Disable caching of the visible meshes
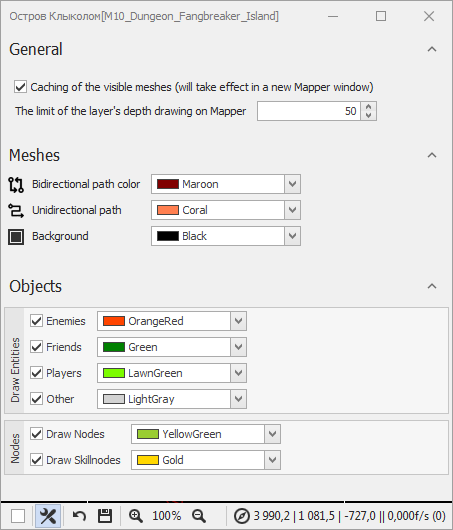The height and width of the screenshot is (530, 453). coord(20,87)
